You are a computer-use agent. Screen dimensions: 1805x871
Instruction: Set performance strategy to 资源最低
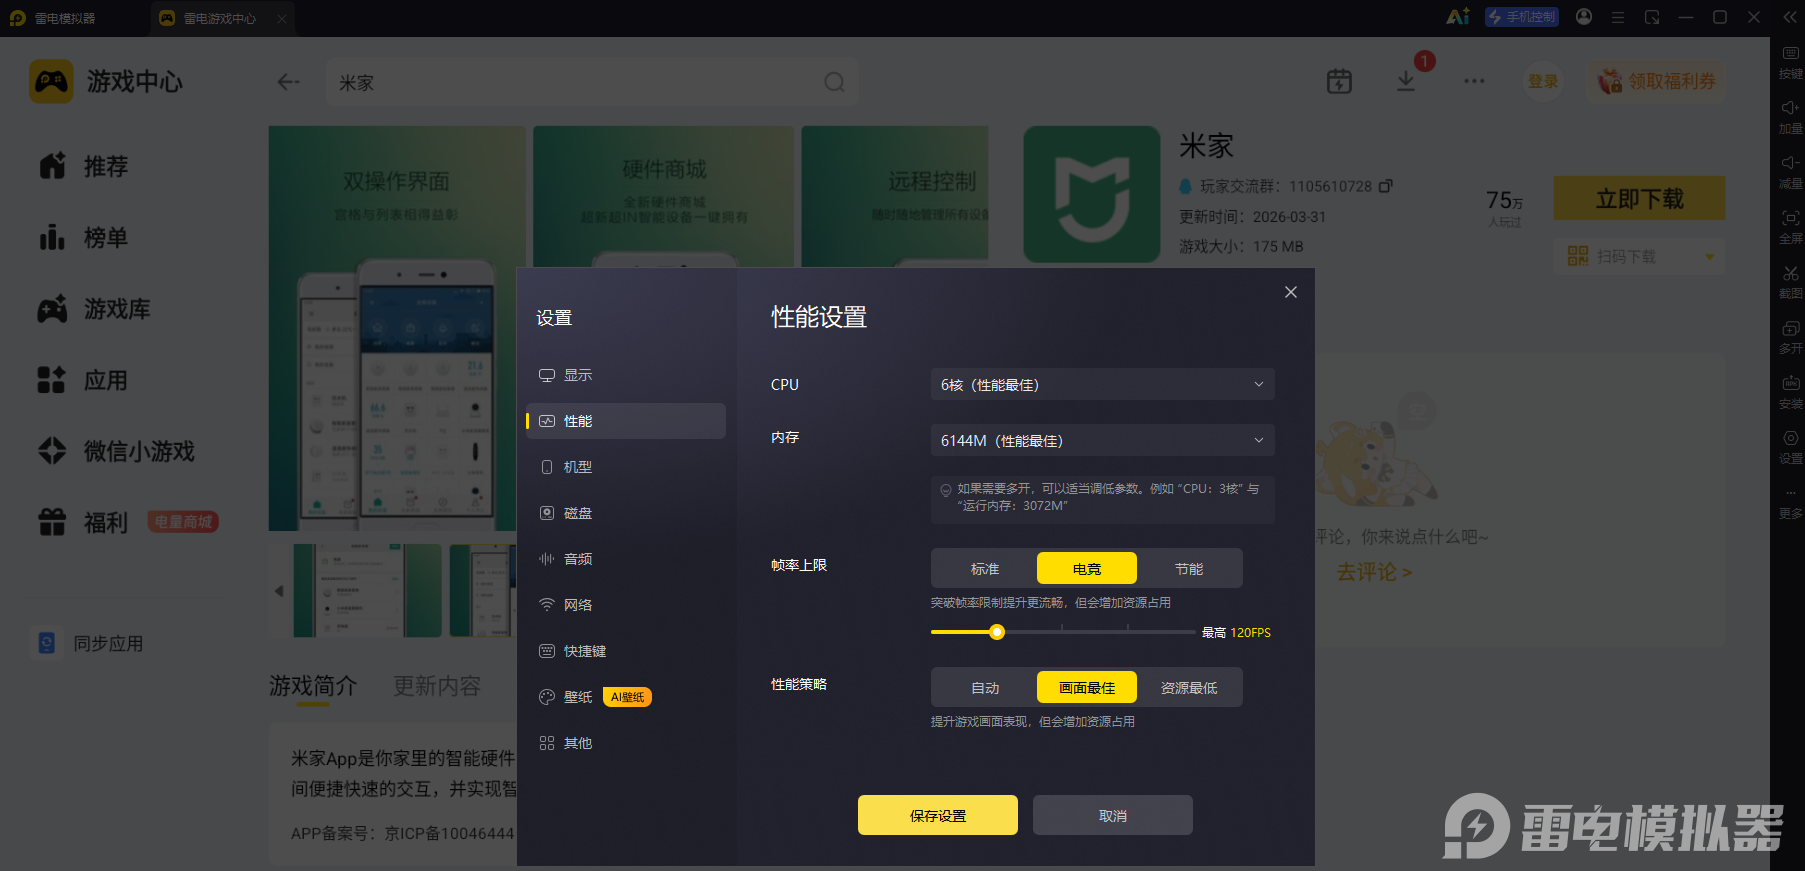pos(1189,687)
